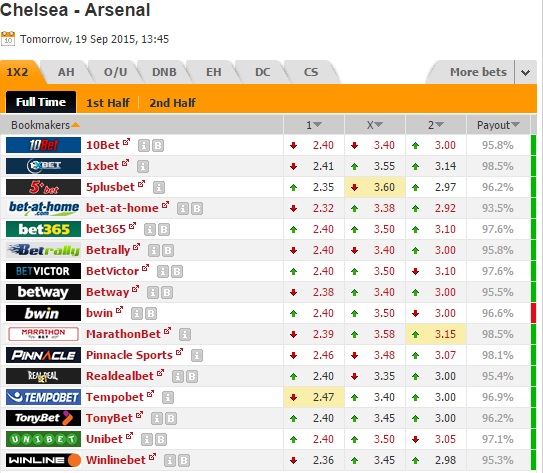The width and height of the screenshot is (543, 473).
Task: Select the 2nd Half odds view
Action: [172, 103]
